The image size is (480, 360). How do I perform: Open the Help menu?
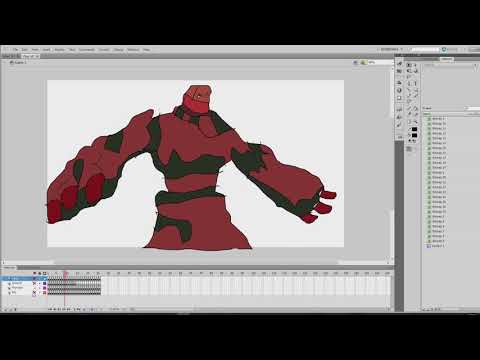(x=146, y=49)
